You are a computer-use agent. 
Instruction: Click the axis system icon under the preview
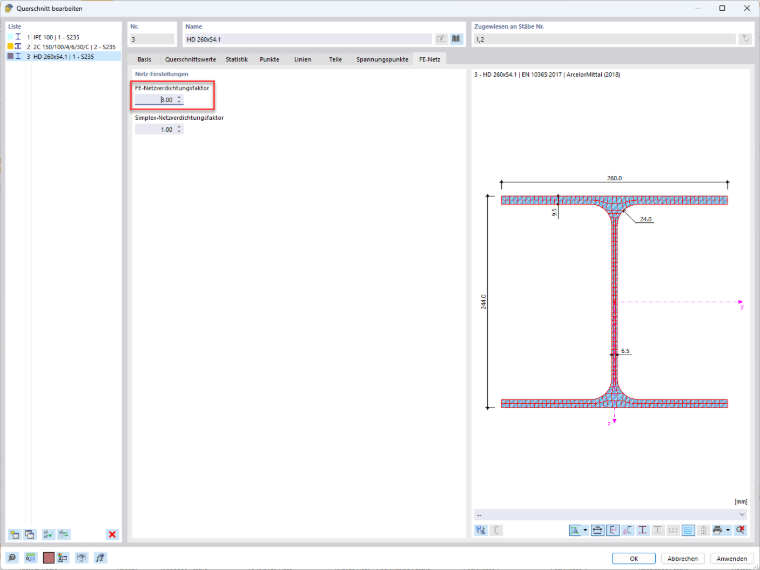[x=481, y=530]
